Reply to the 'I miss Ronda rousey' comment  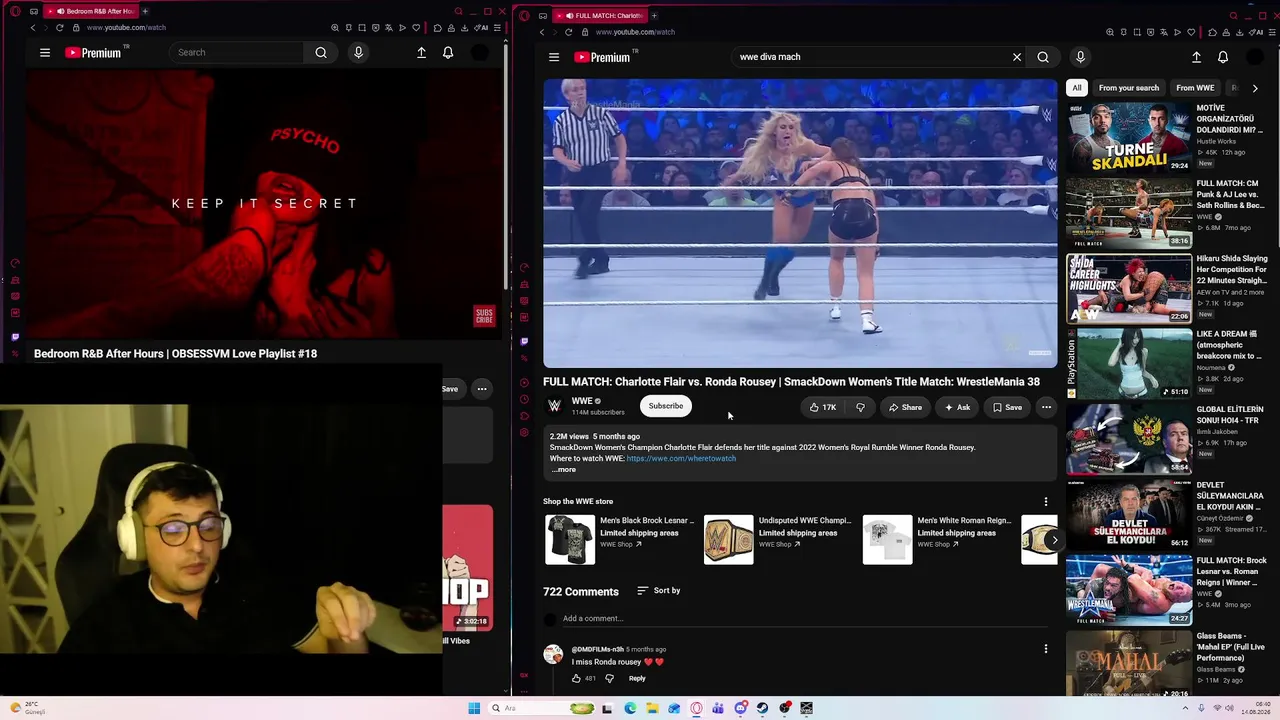click(x=637, y=678)
